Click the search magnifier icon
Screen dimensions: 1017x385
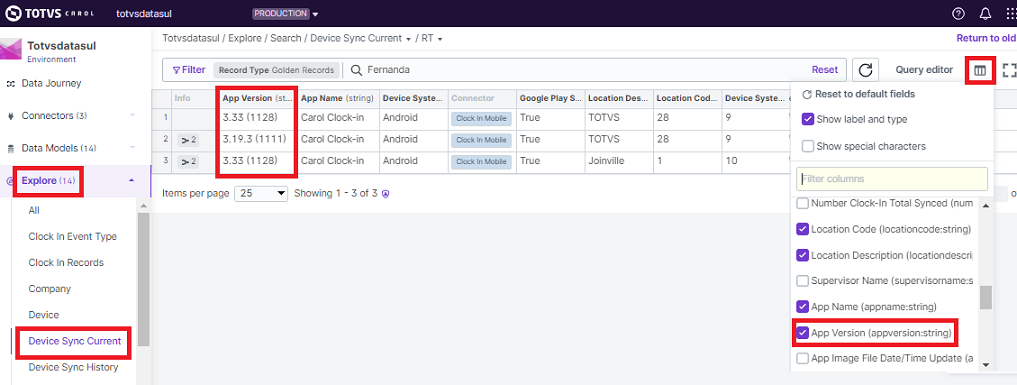[x=356, y=70]
